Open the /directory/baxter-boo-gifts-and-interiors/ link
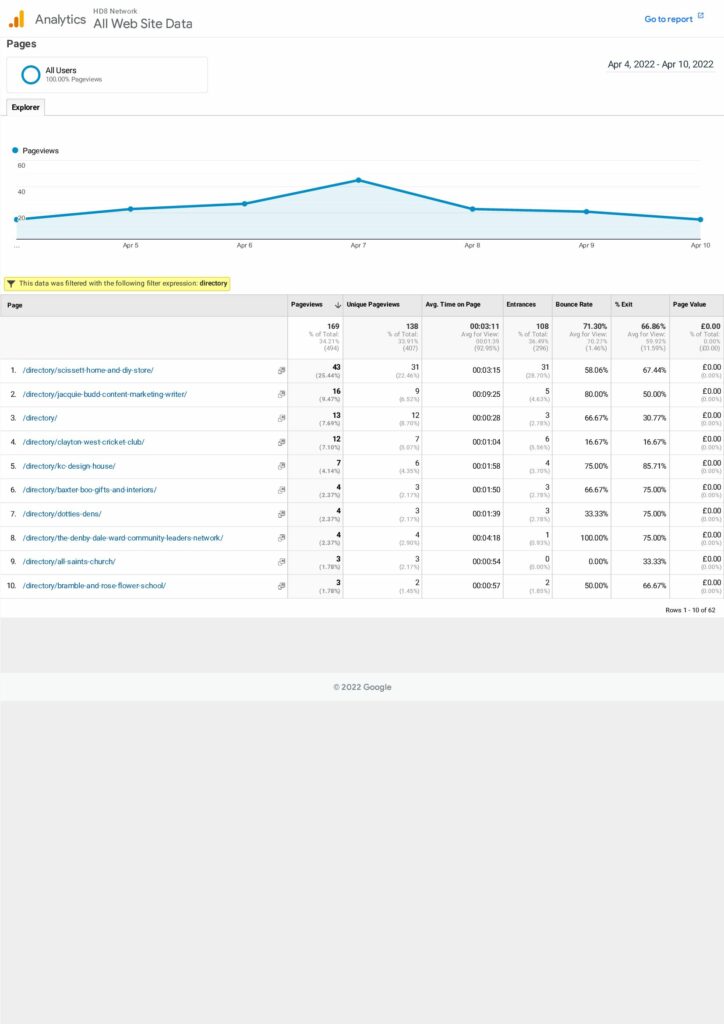The image size is (724, 1024). [89, 490]
